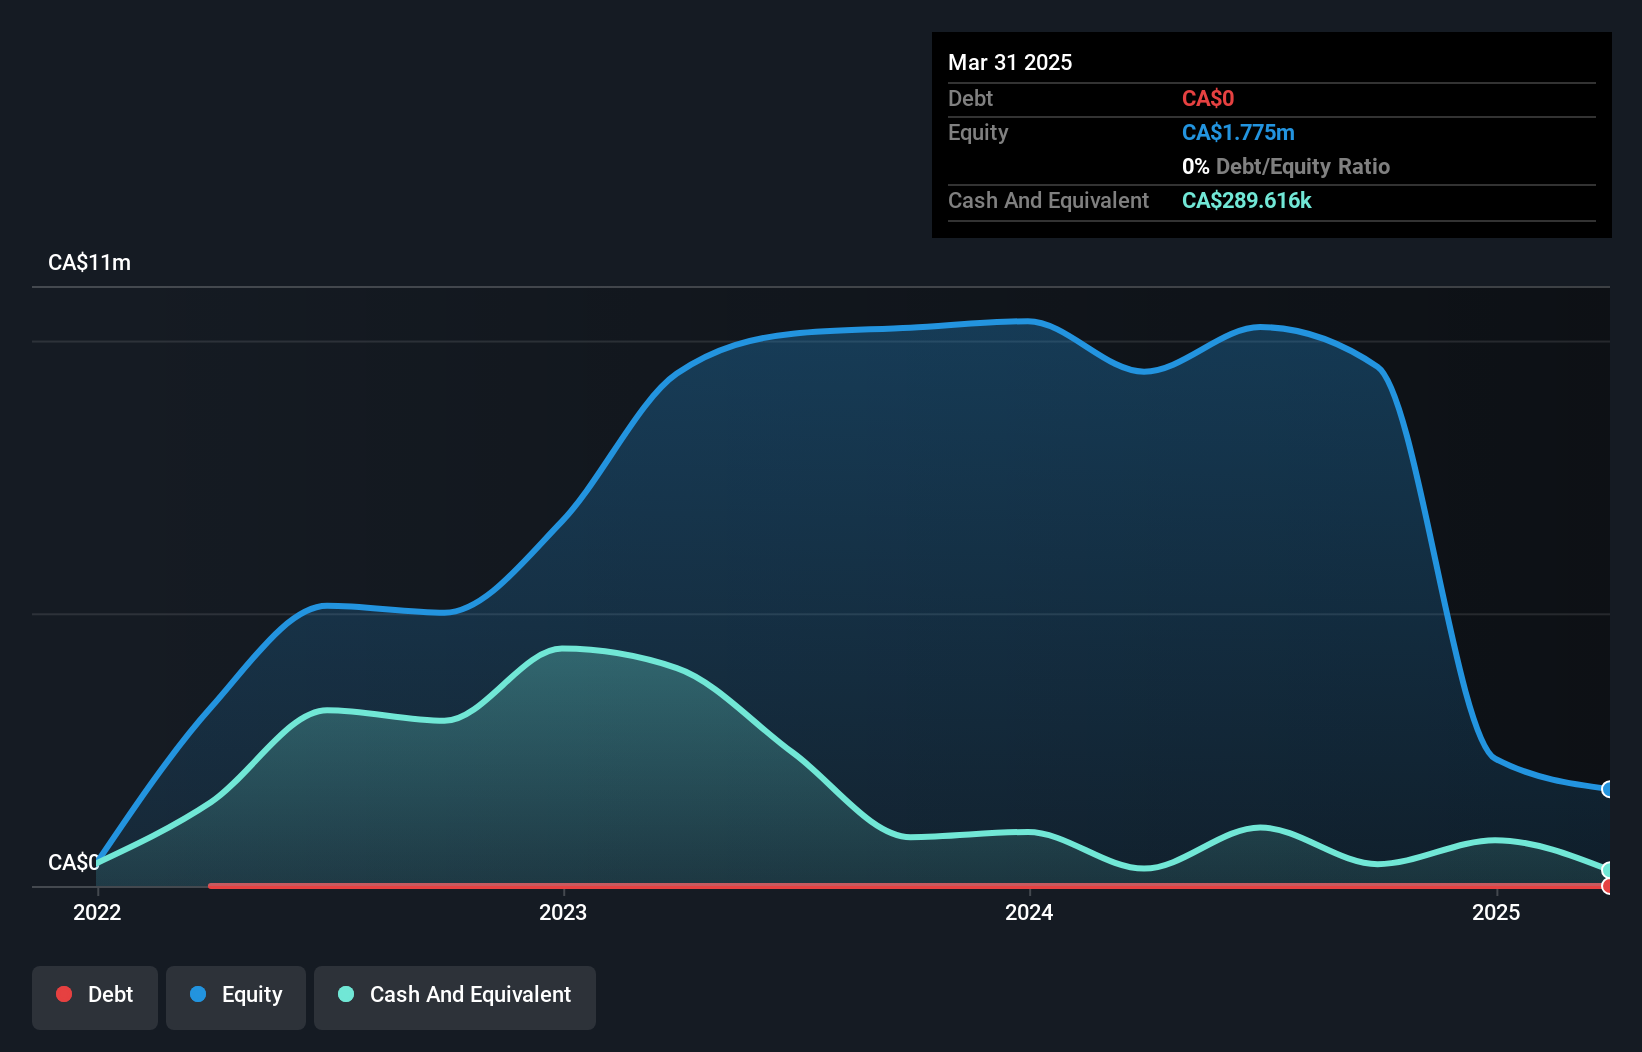1642x1052 pixels.
Task: Click the 2022 x-axis label
Action: (97, 912)
